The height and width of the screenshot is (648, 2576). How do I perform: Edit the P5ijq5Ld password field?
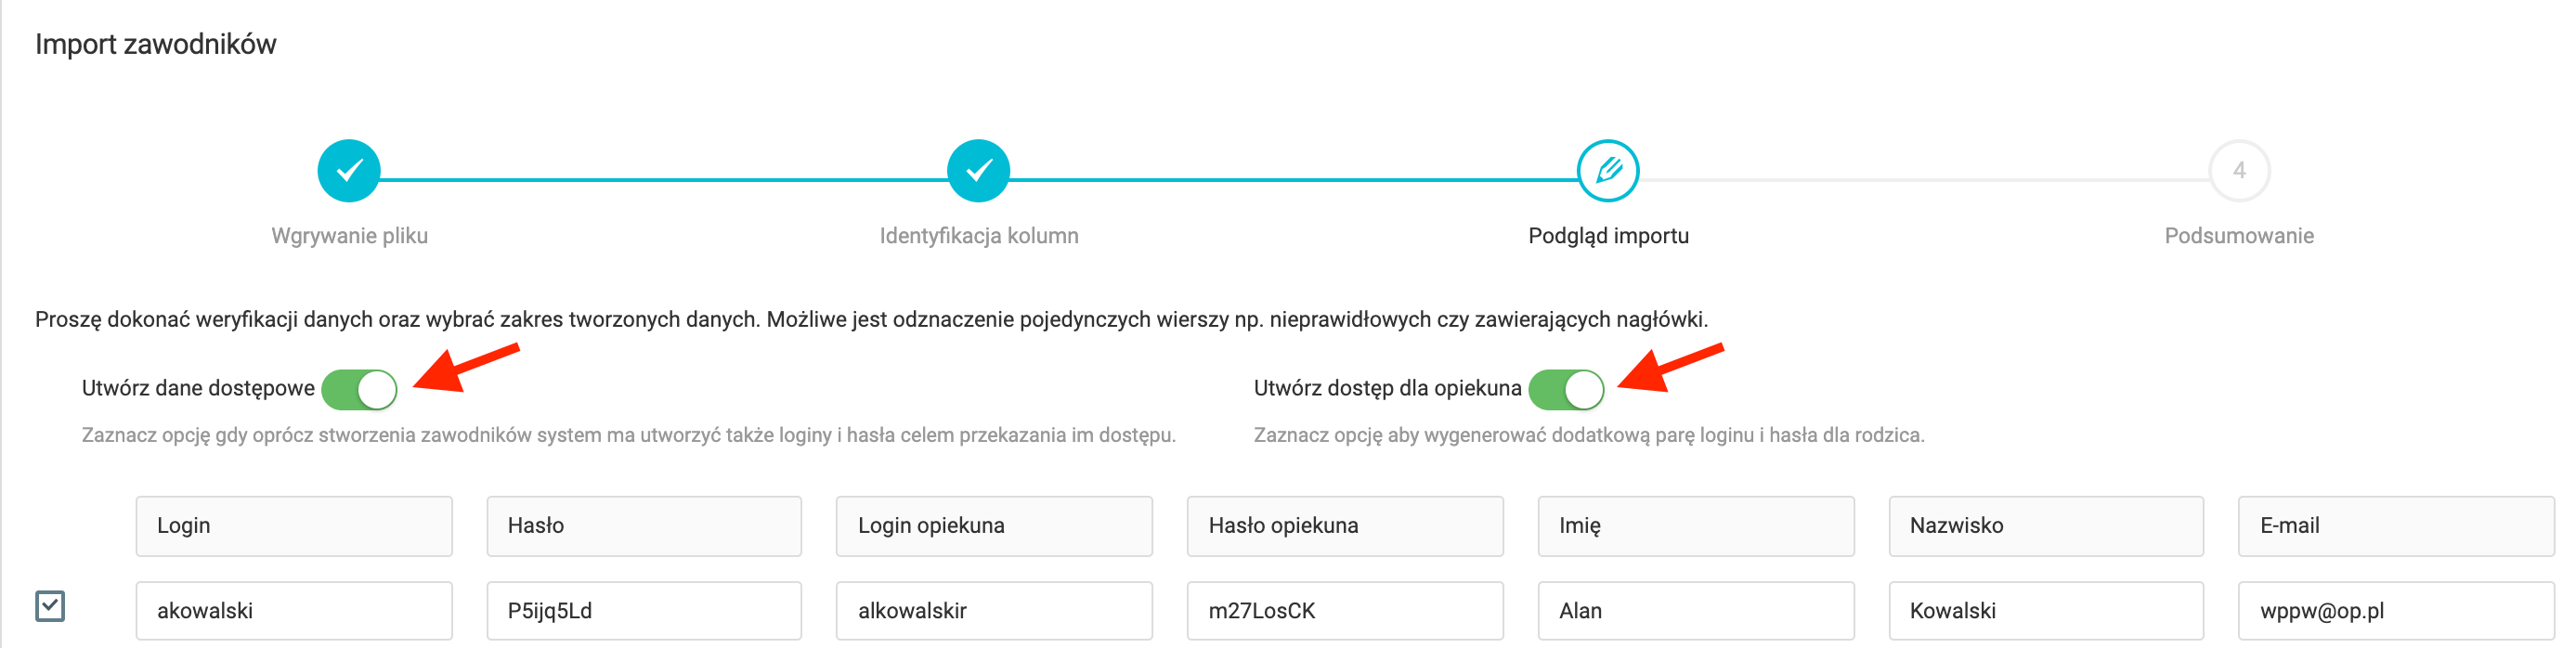tap(644, 611)
